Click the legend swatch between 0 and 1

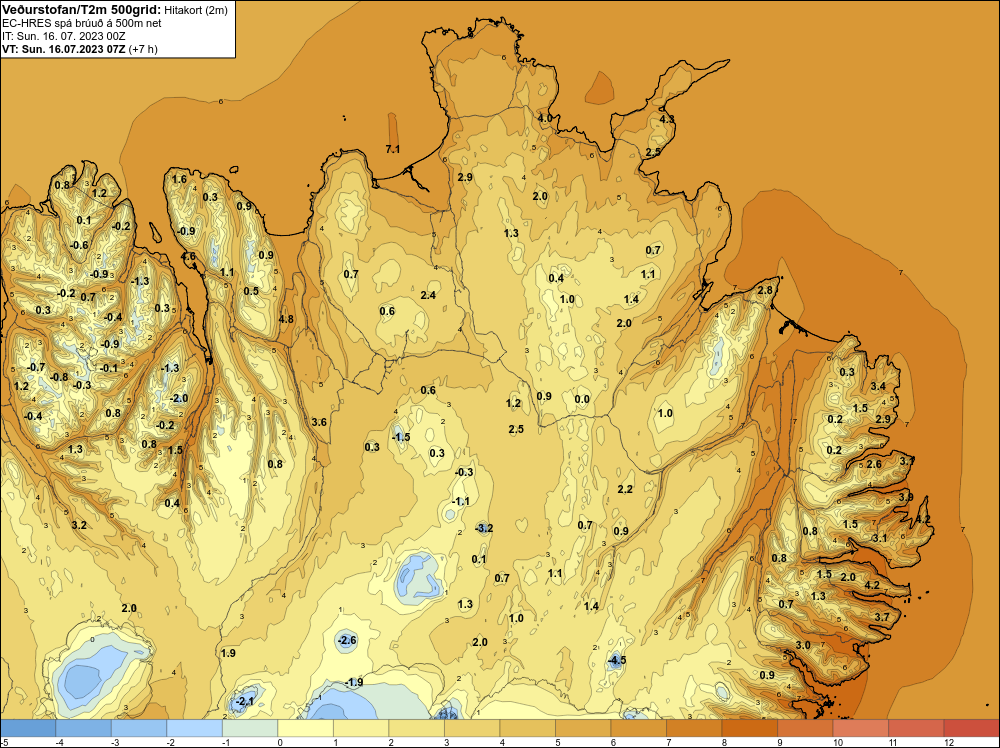coord(305,728)
